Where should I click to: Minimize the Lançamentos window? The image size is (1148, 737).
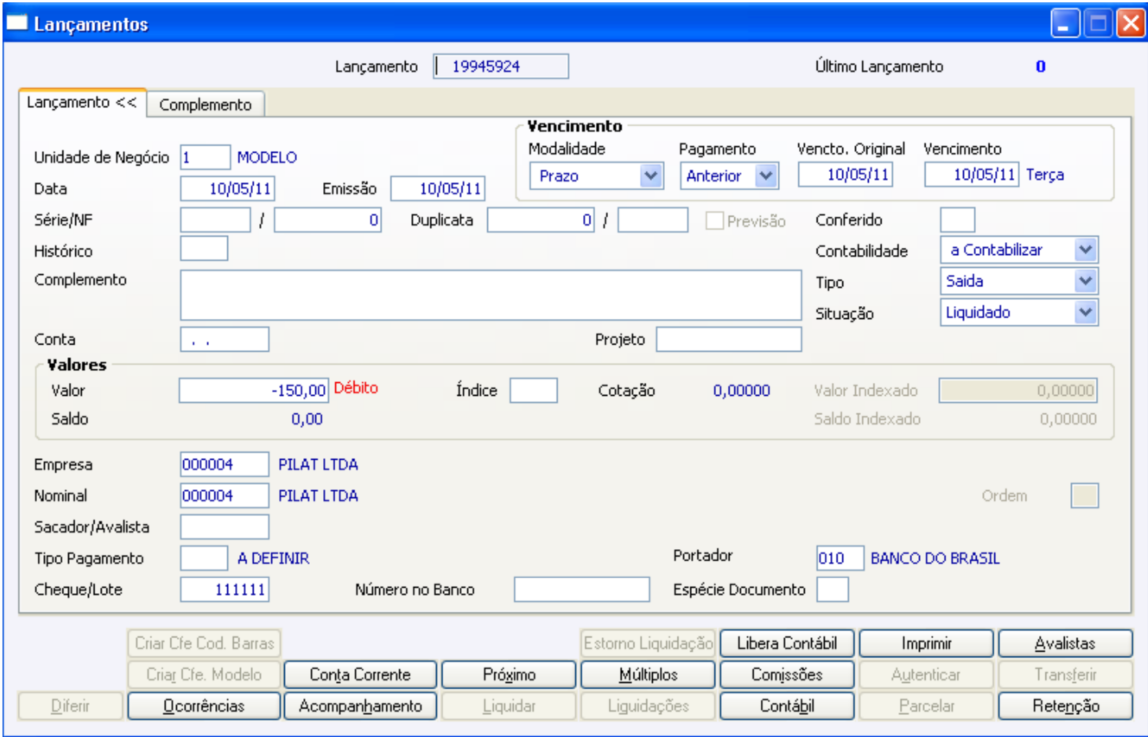coord(1065,23)
